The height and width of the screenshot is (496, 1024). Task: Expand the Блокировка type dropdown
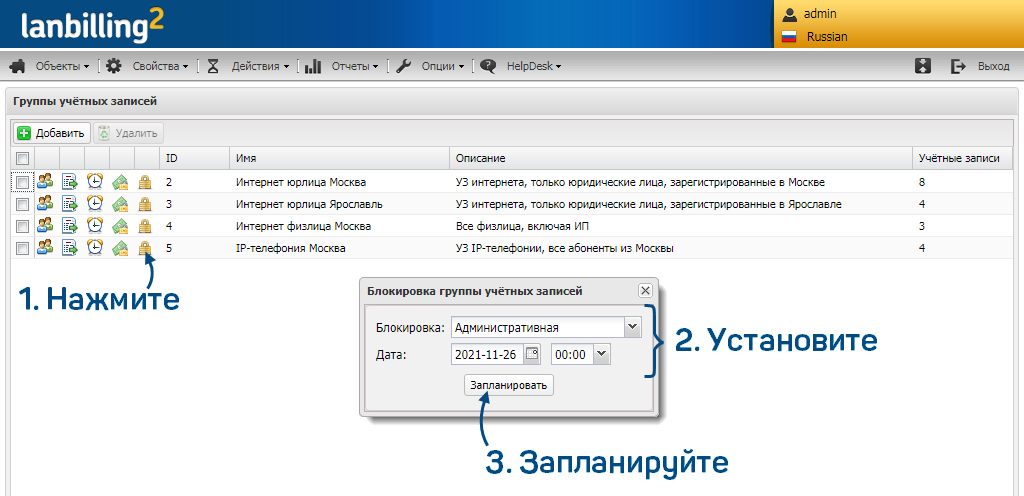(633, 327)
